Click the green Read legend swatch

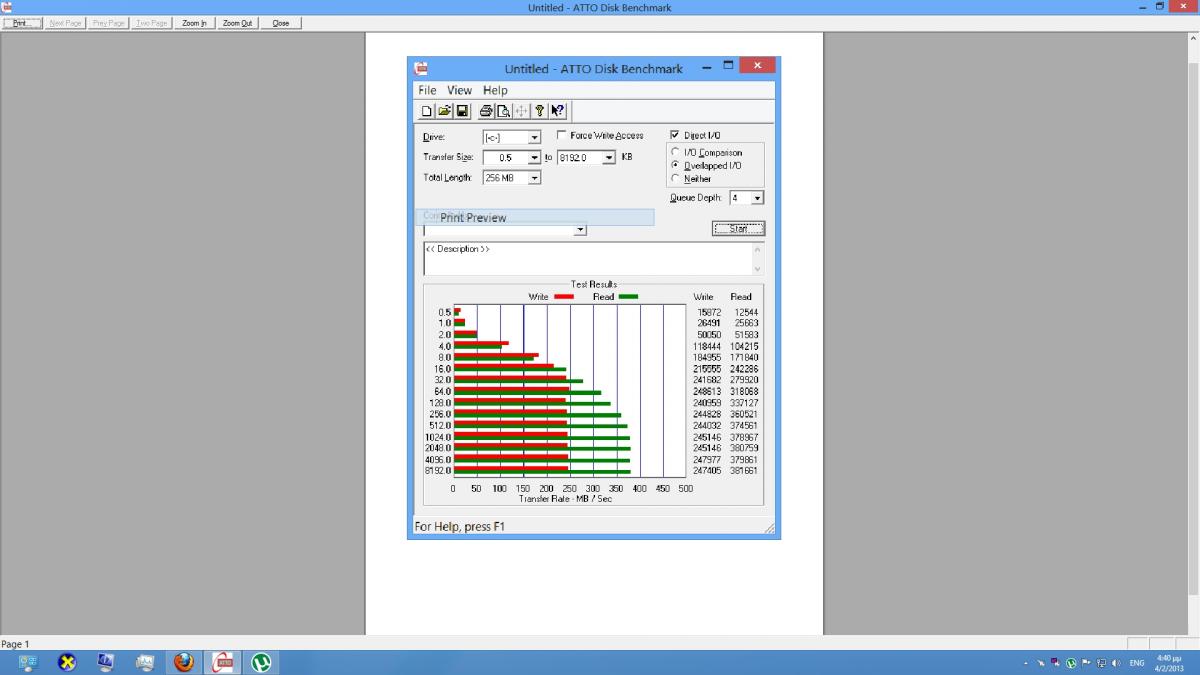pyautogui.click(x=628, y=297)
